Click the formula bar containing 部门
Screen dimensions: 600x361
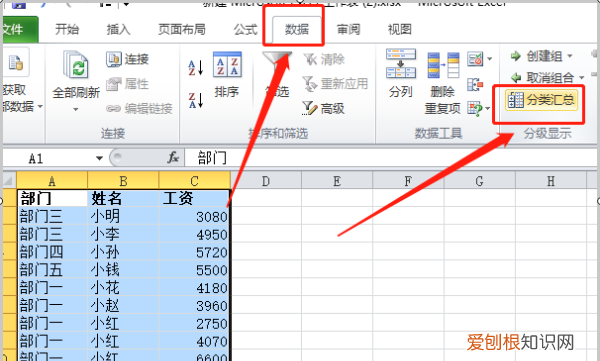390,158
